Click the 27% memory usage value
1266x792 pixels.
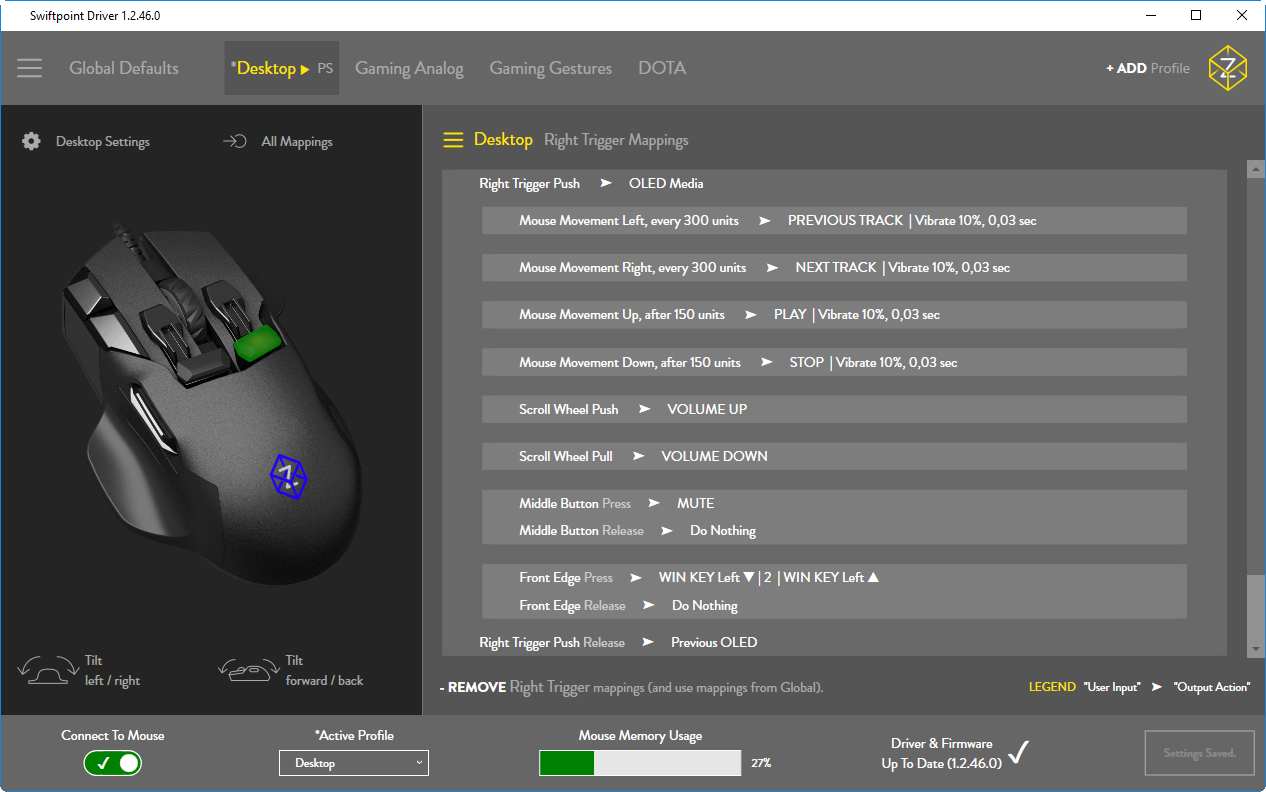(761, 764)
